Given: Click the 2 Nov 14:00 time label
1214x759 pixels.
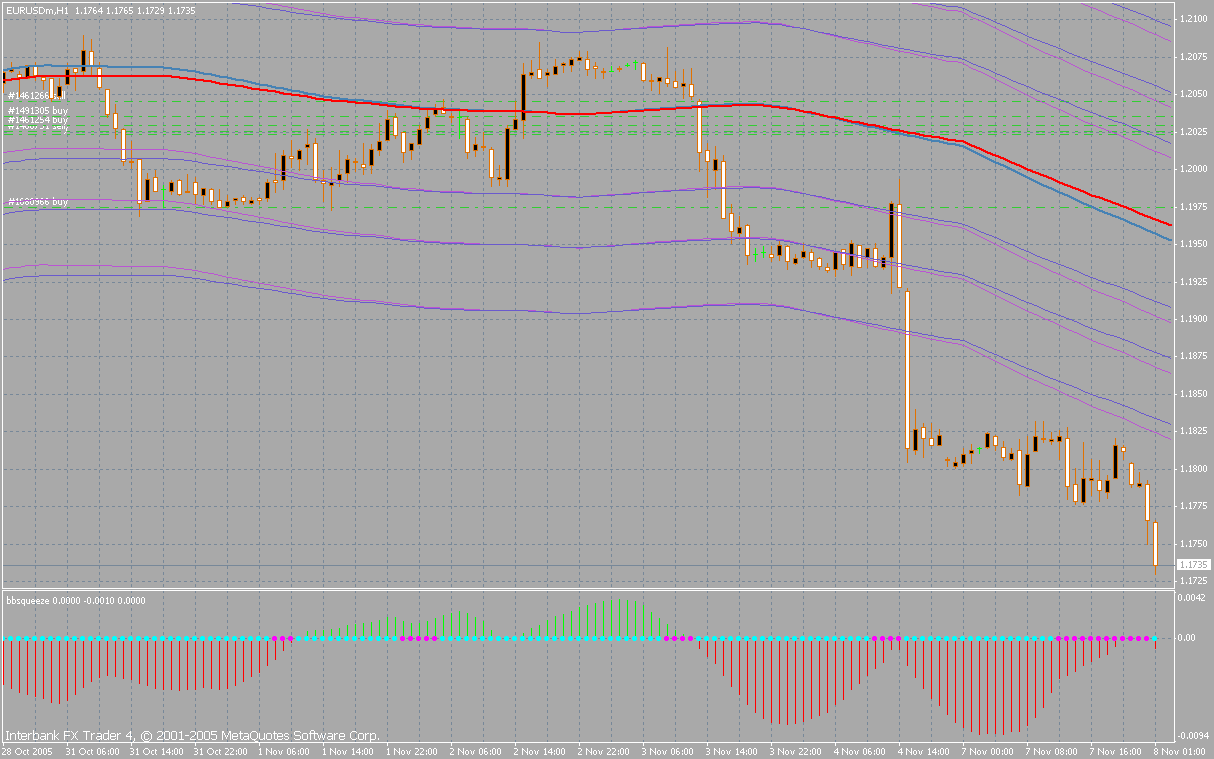Looking at the screenshot, I should tap(541, 751).
